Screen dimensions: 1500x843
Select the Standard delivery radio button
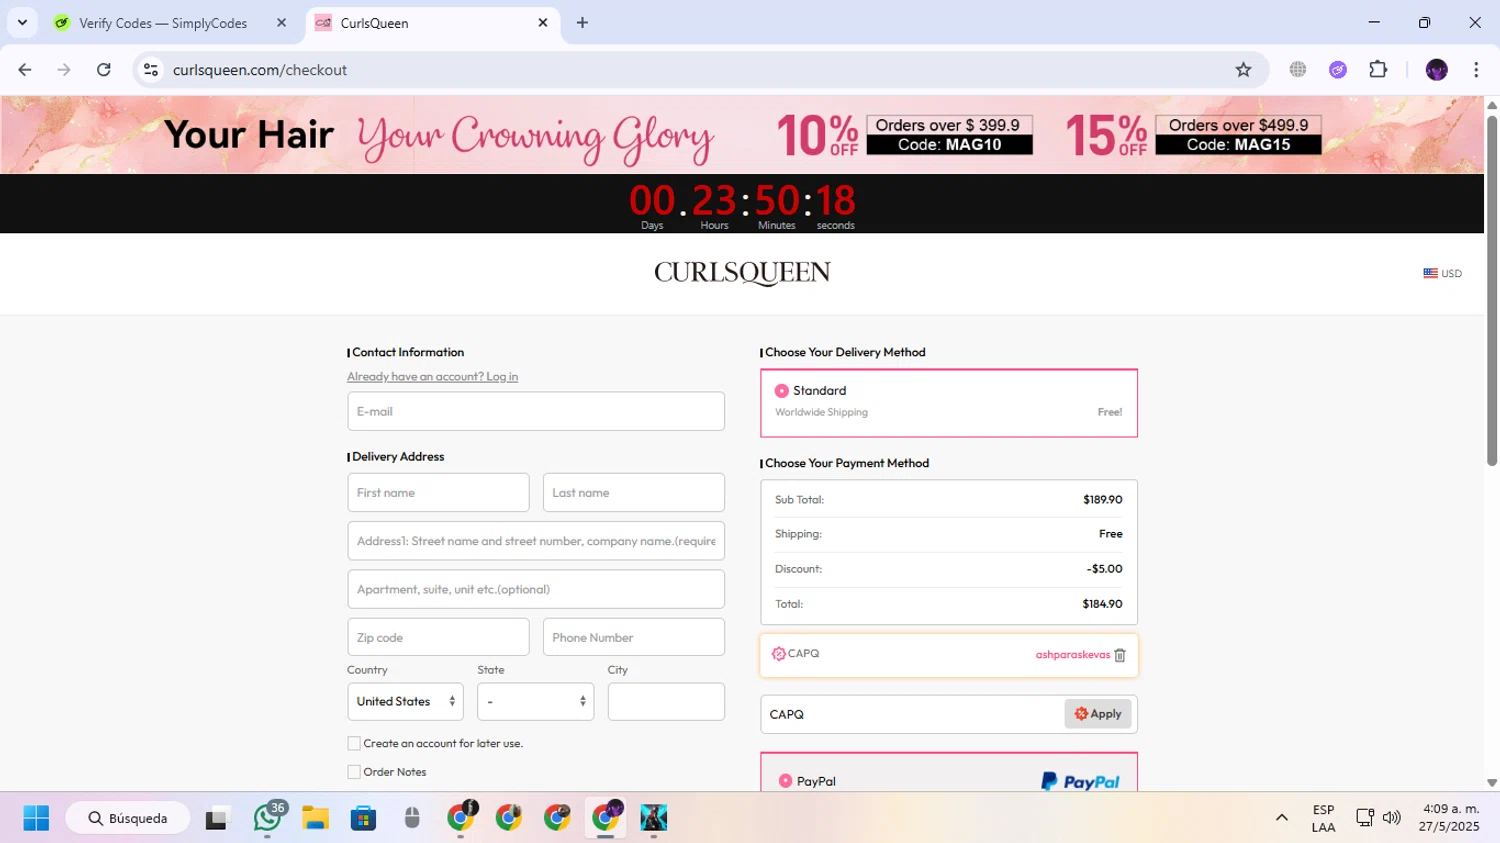(782, 391)
